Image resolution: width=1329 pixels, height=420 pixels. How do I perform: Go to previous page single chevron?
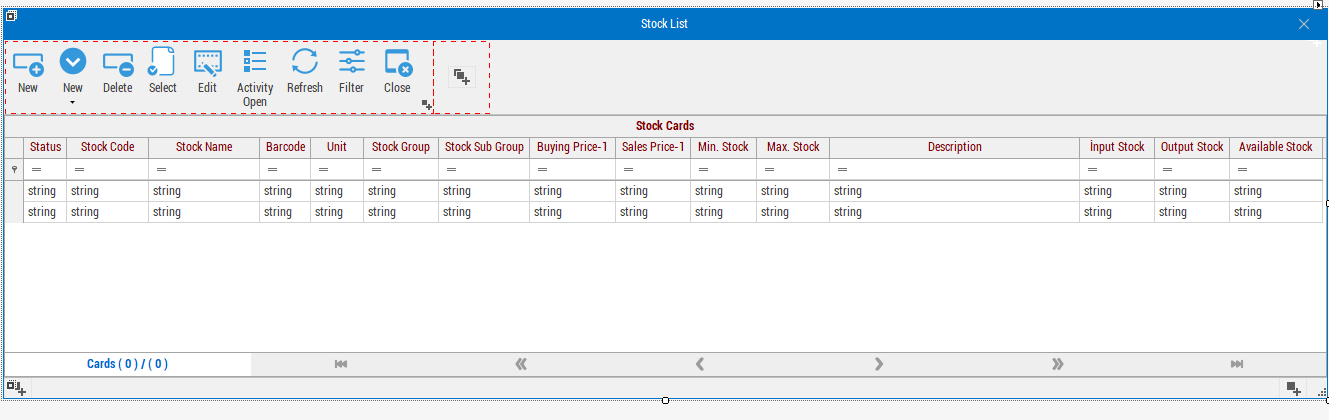[701, 364]
